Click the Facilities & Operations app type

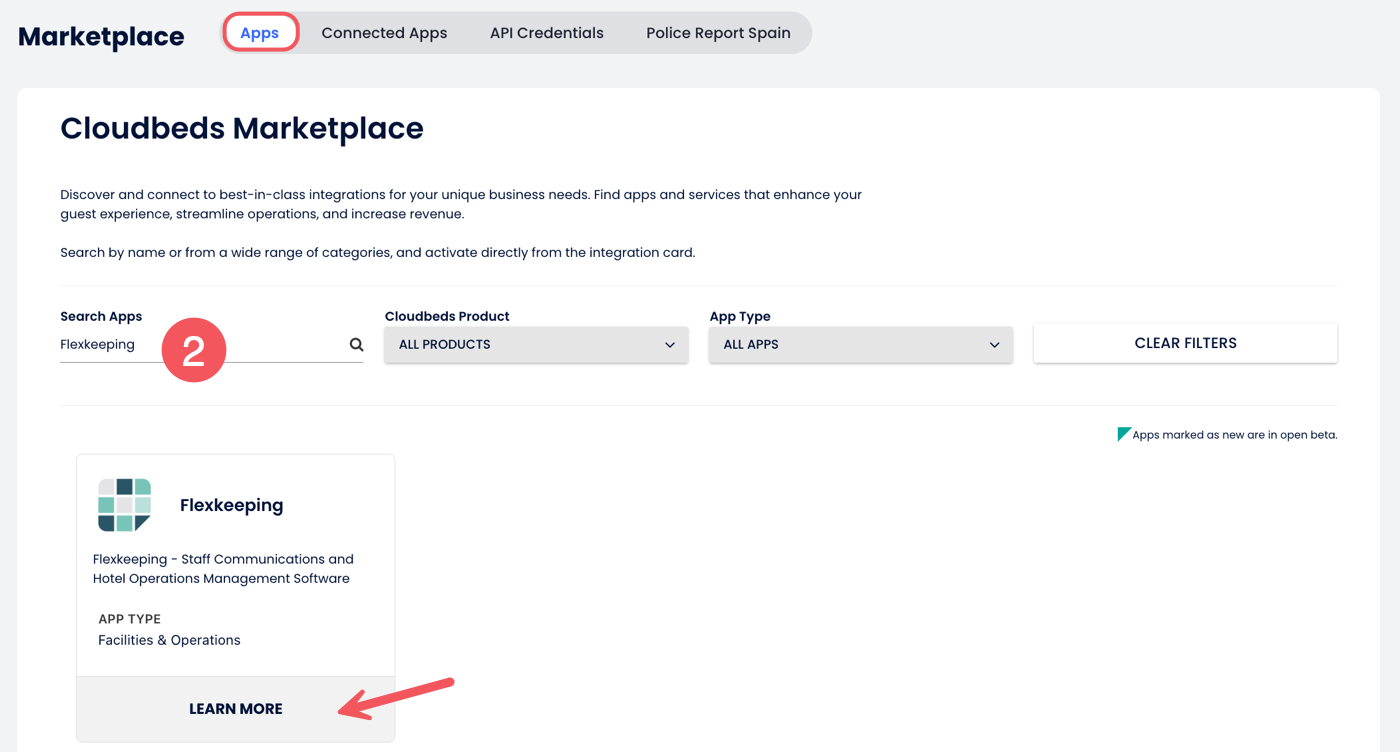(x=169, y=640)
